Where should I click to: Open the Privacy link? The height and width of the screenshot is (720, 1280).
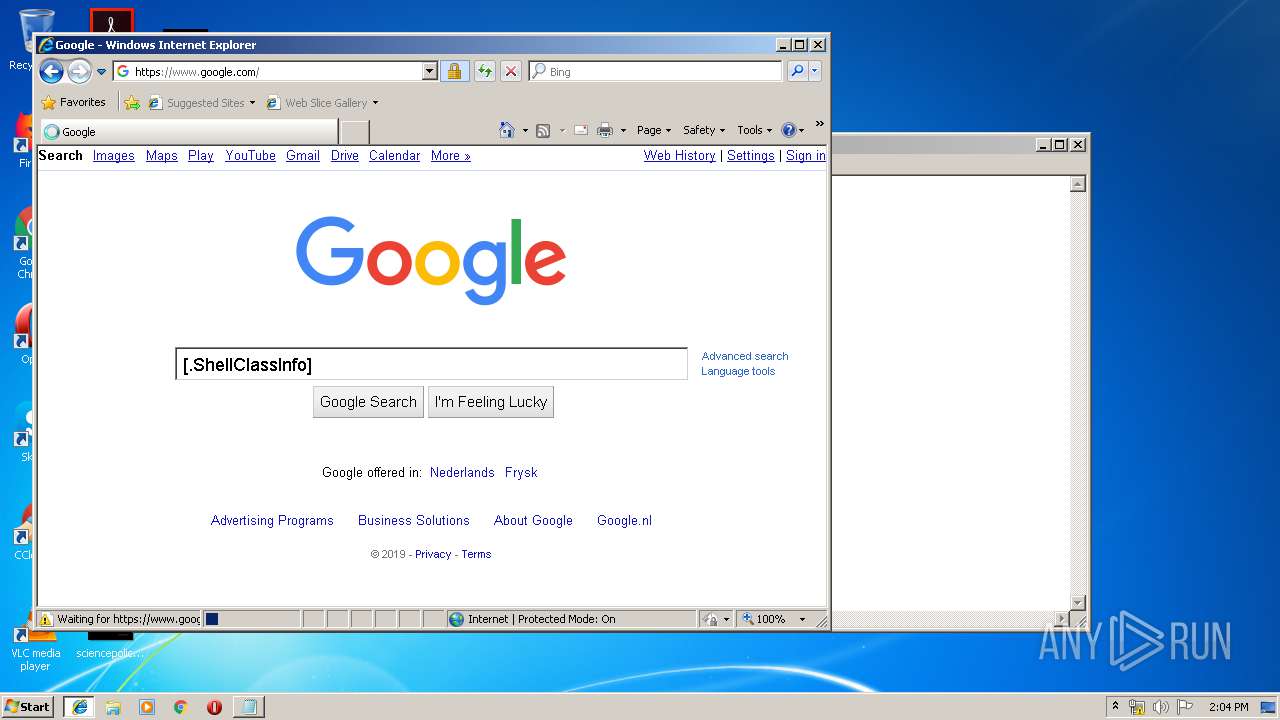[433, 554]
